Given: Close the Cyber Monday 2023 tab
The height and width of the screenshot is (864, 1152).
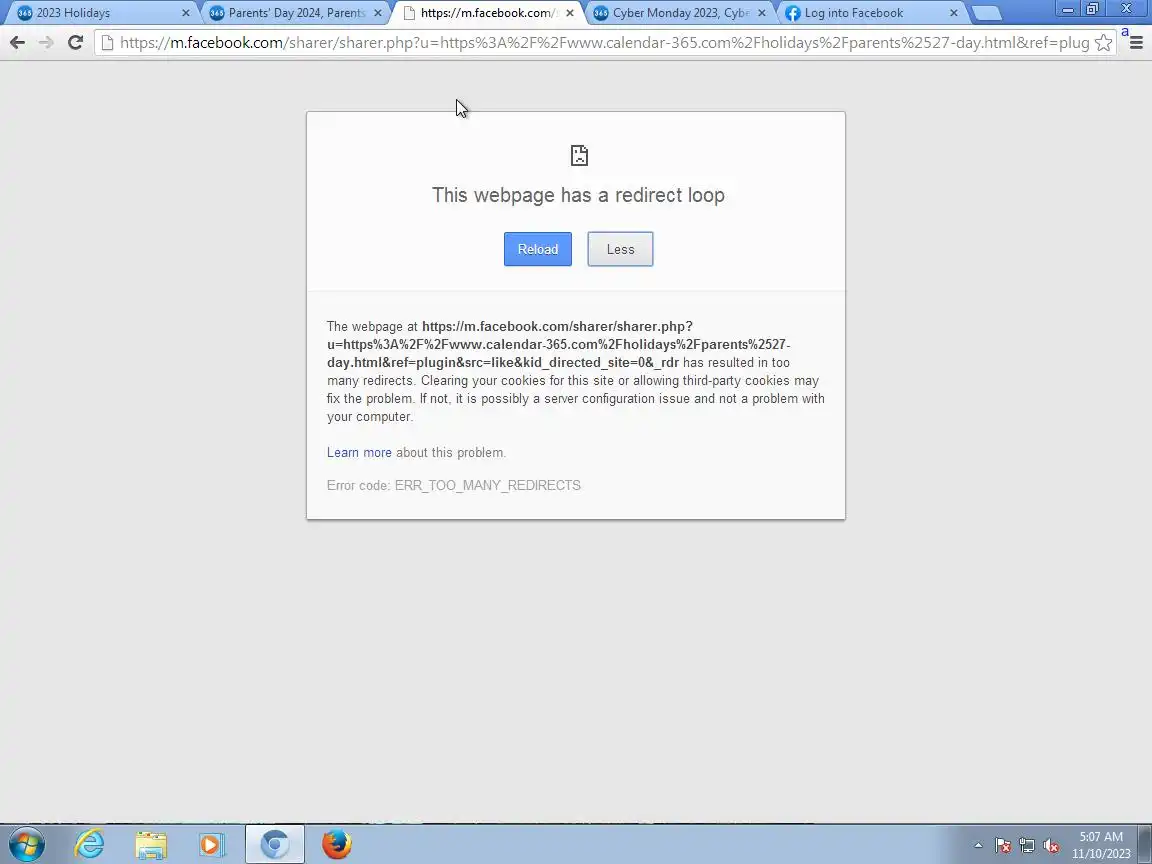Looking at the screenshot, I should 762,12.
